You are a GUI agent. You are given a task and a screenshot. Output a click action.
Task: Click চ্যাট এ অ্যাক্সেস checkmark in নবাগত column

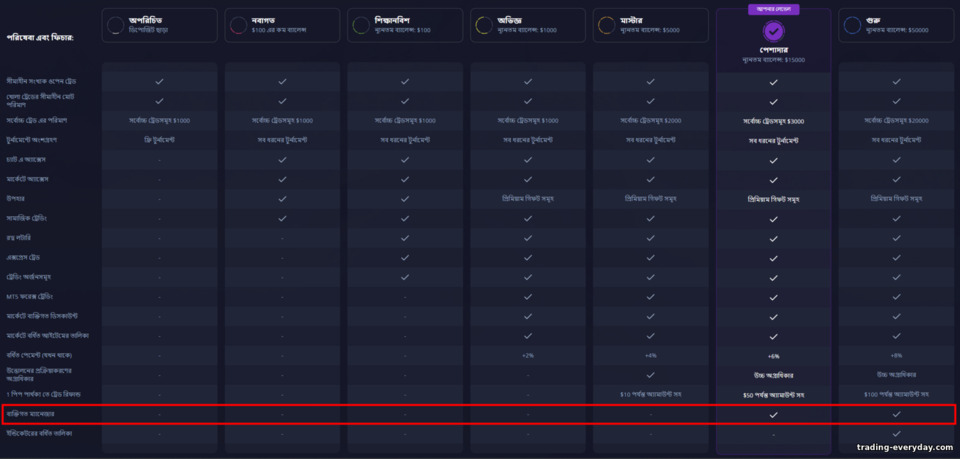282,160
